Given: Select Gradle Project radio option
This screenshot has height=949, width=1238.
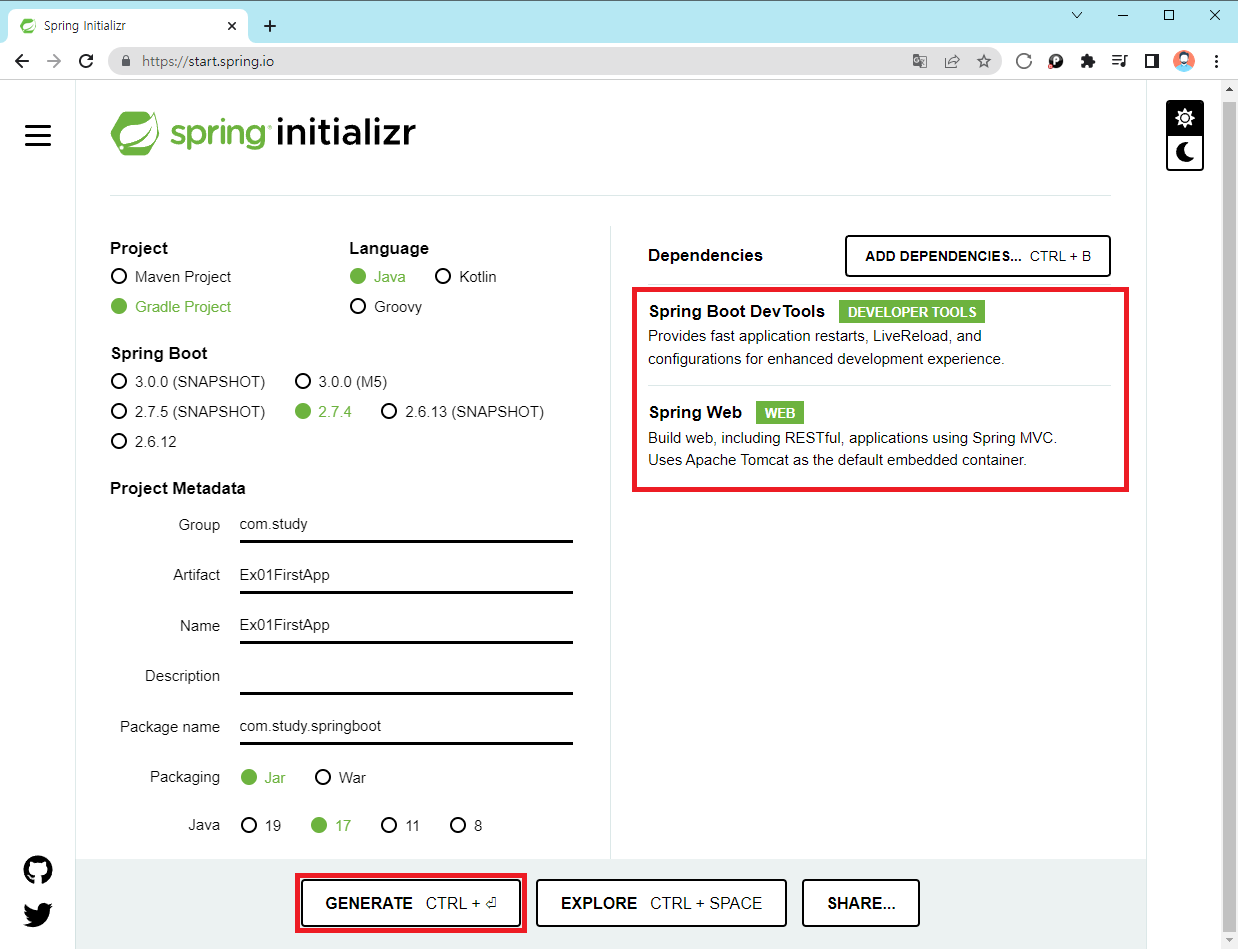Looking at the screenshot, I should tap(171, 307).
